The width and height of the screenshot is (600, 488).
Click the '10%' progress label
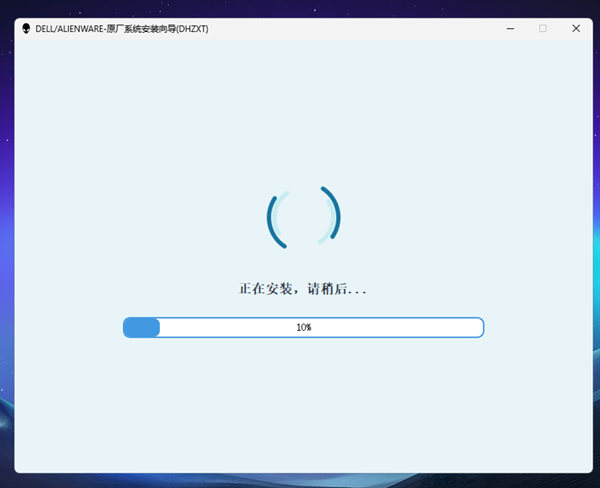pyautogui.click(x=304, y=328)
